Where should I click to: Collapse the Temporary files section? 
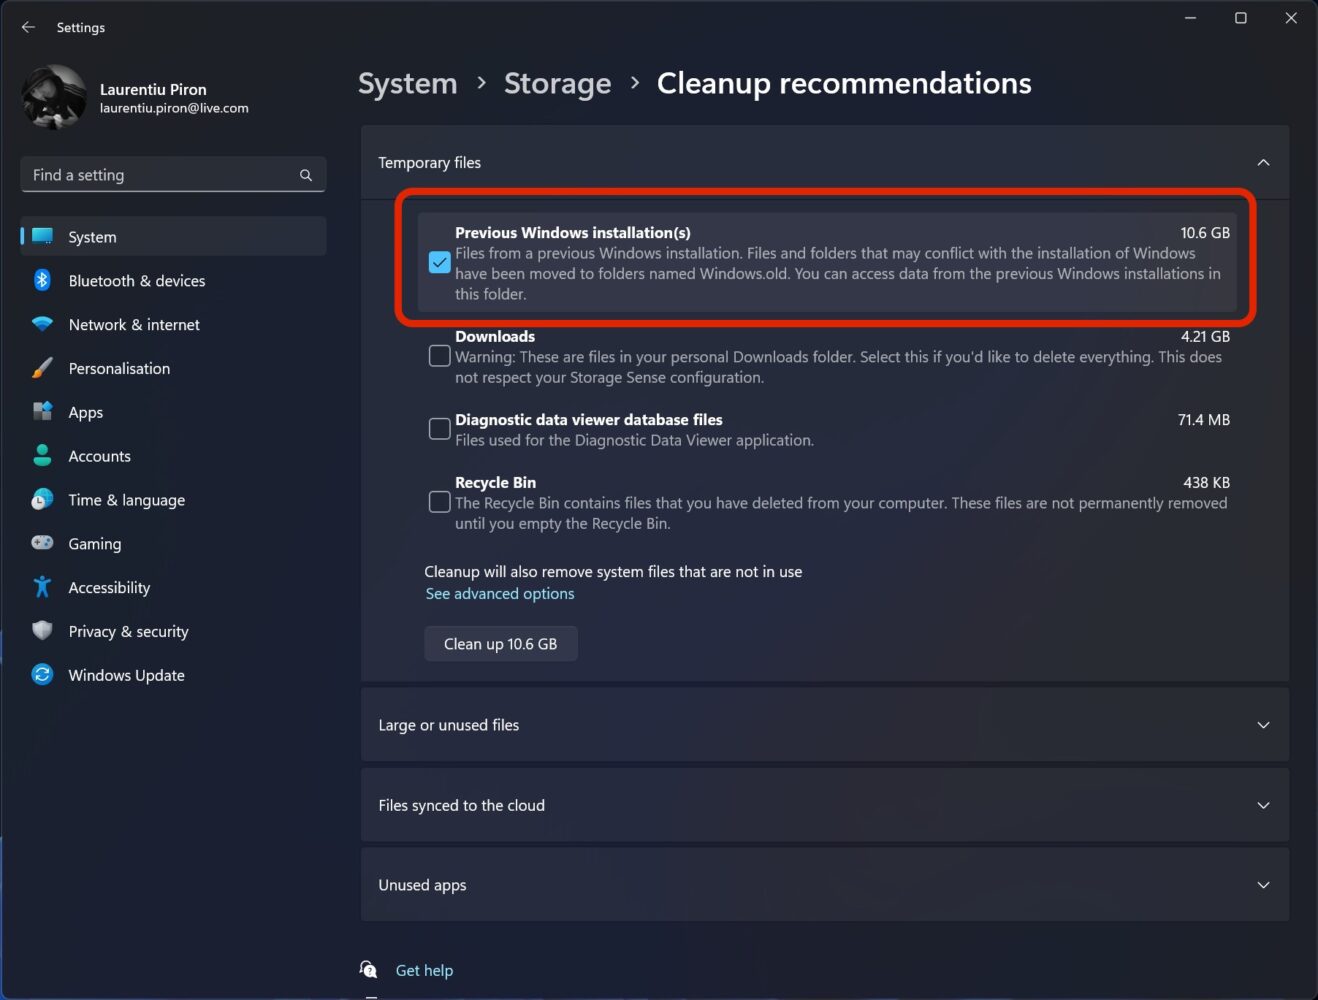[x=1263, y=162]
